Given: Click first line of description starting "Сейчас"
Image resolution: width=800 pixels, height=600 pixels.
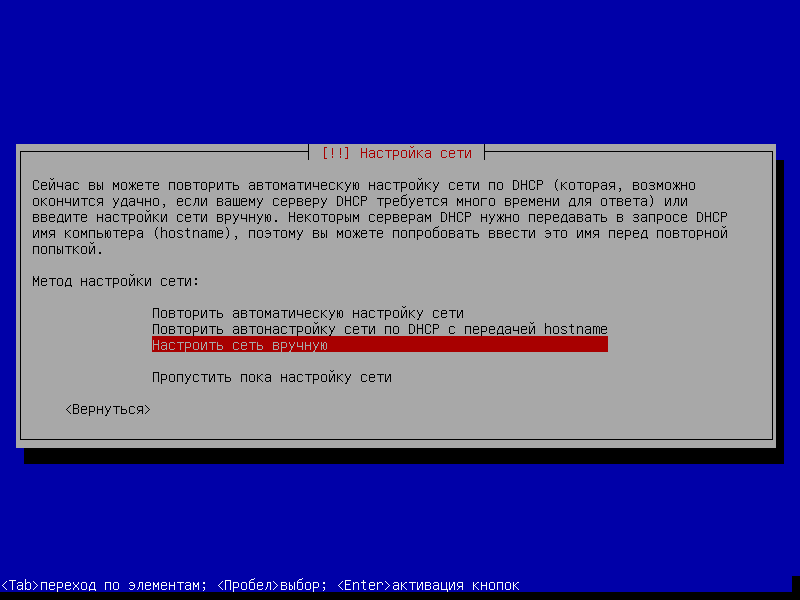Looking at the screenshot, I should pos(364,185).
